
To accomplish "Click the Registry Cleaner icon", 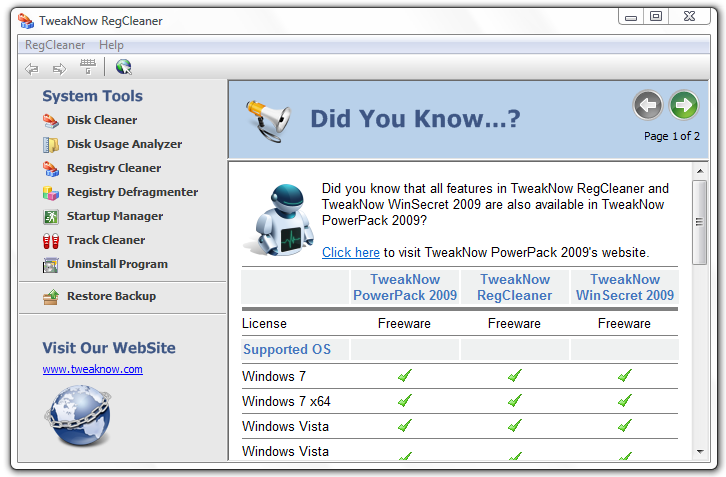I will [x=50, y=169].
